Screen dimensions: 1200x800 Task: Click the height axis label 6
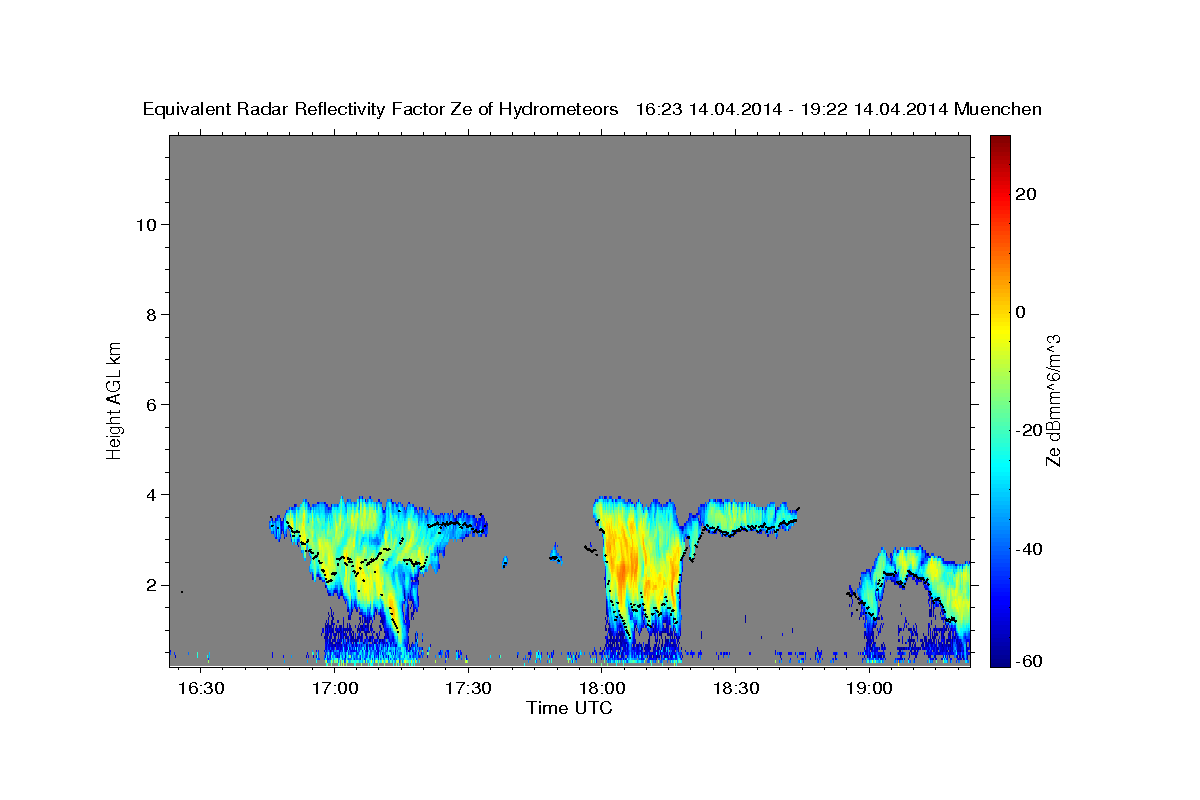tap(153, 404)
